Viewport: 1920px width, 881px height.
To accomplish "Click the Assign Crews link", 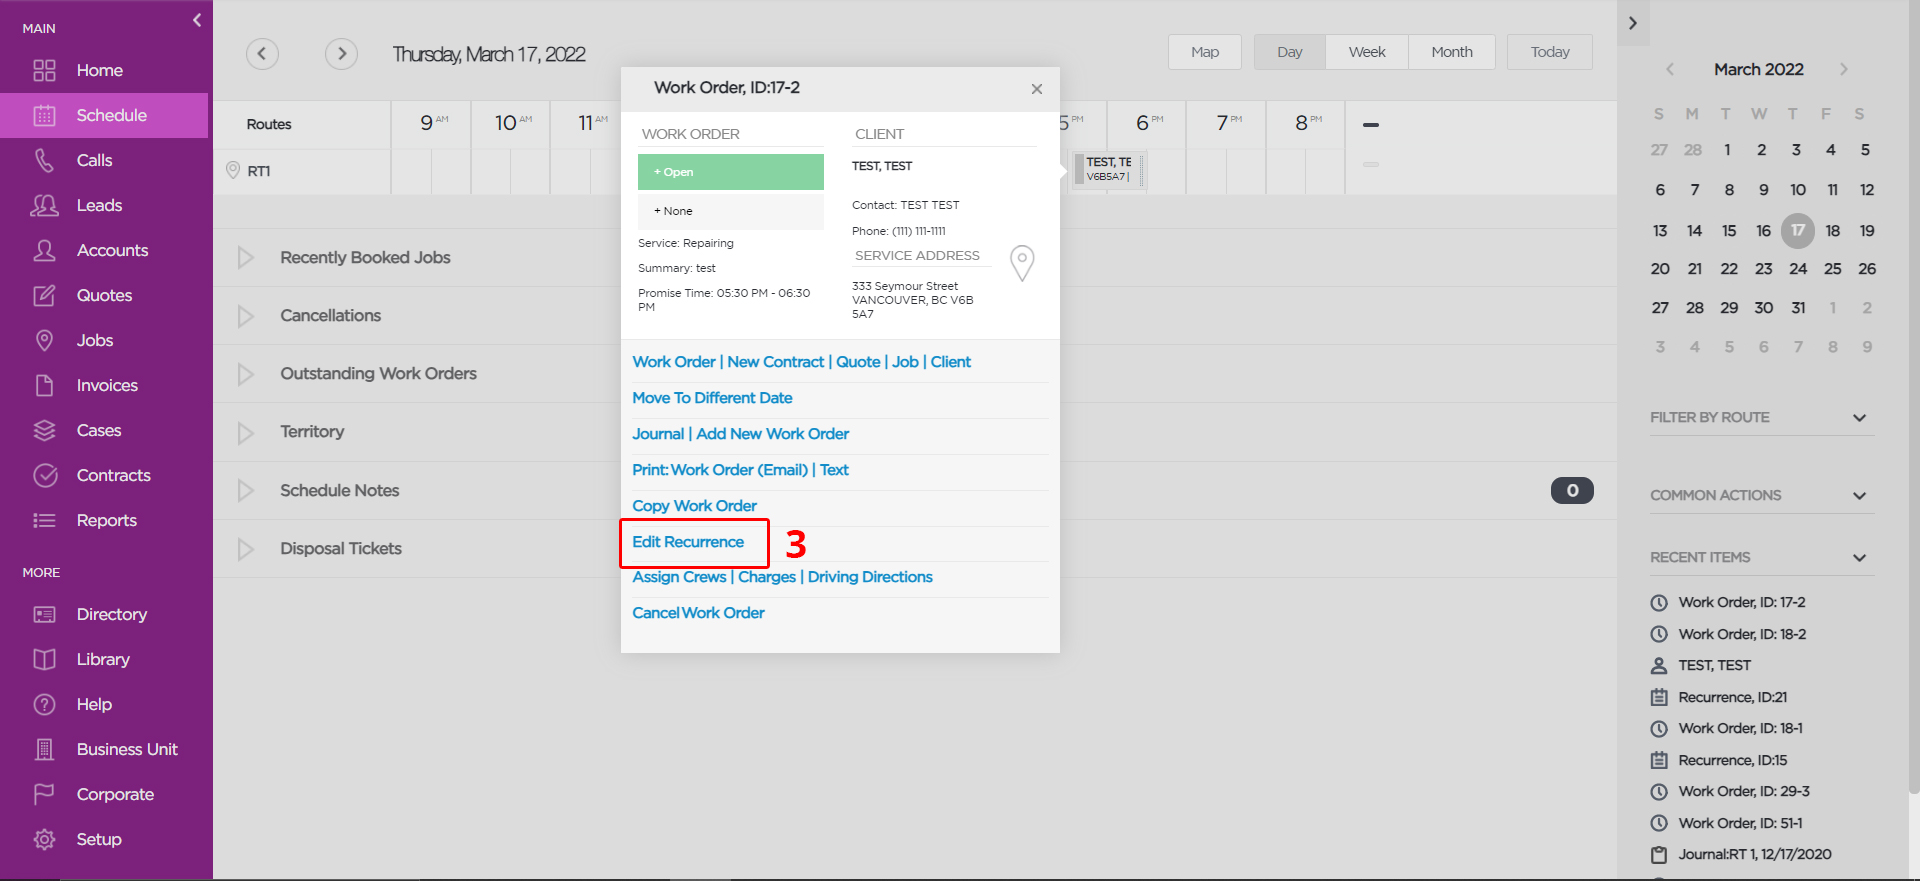I will point(679,577).
